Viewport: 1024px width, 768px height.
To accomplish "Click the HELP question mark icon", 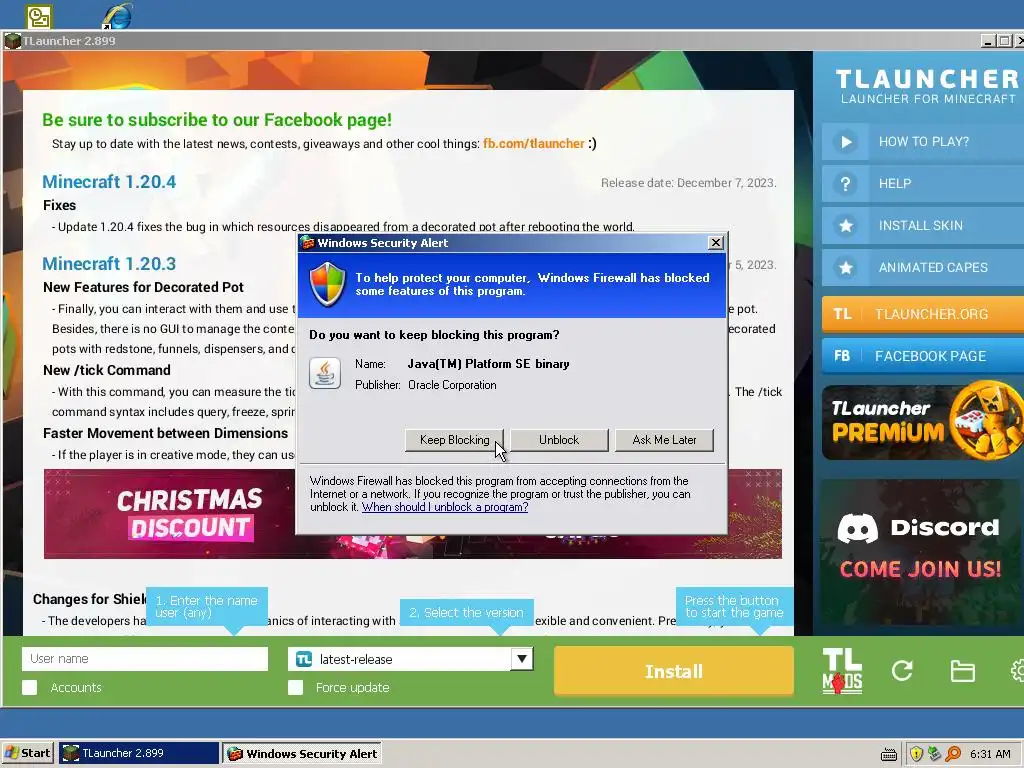I will click(x=845, y=184).
